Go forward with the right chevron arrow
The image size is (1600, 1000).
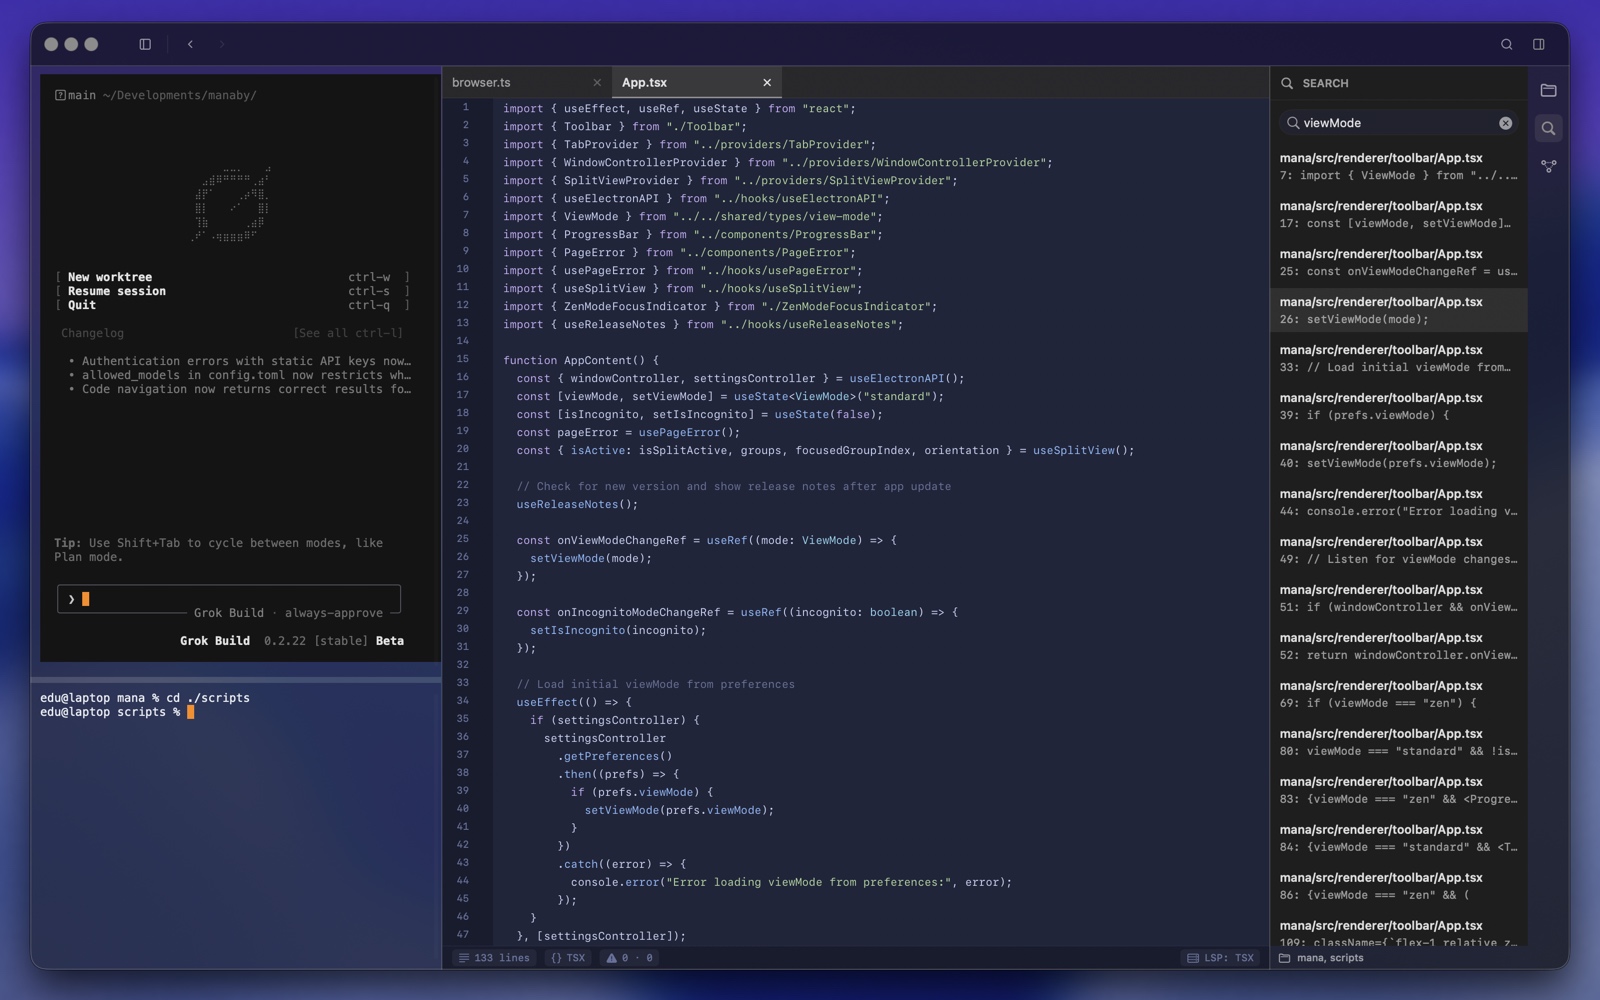tap(221, 44)
